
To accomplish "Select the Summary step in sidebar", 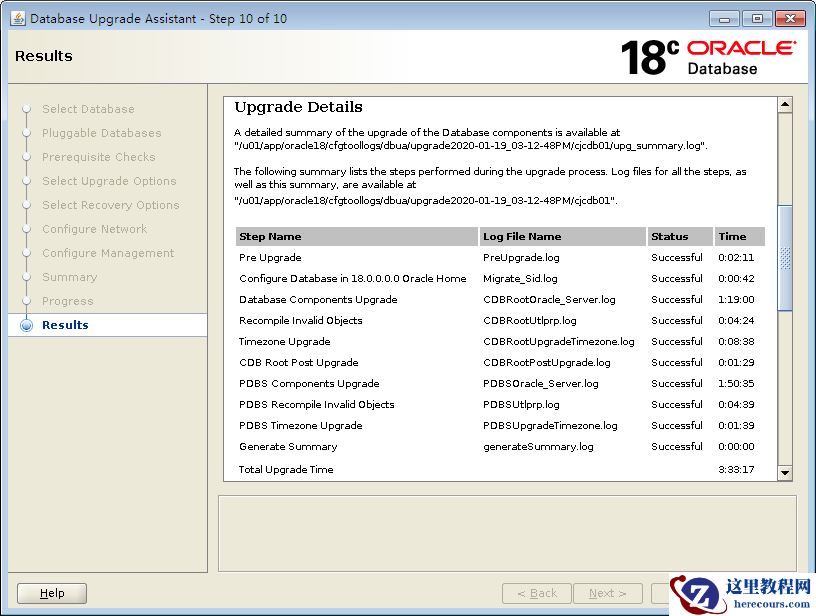I will [x=70, y=277].
